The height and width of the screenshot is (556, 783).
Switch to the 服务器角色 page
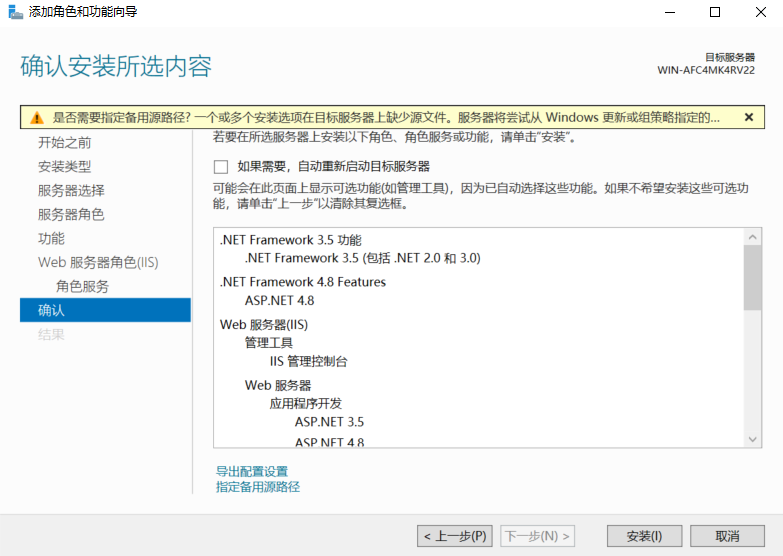pos(71,214)
